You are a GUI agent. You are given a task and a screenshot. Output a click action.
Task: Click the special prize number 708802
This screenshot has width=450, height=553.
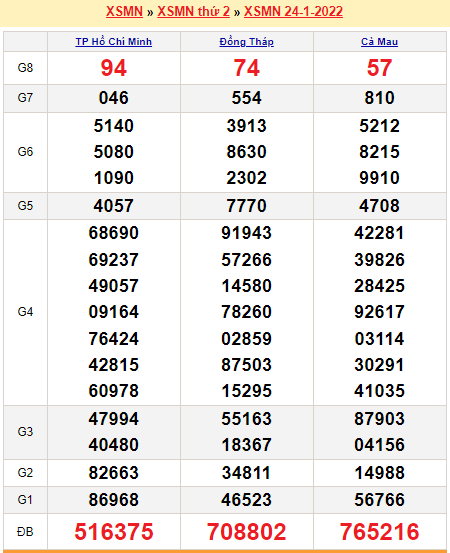tap(246, 531)
